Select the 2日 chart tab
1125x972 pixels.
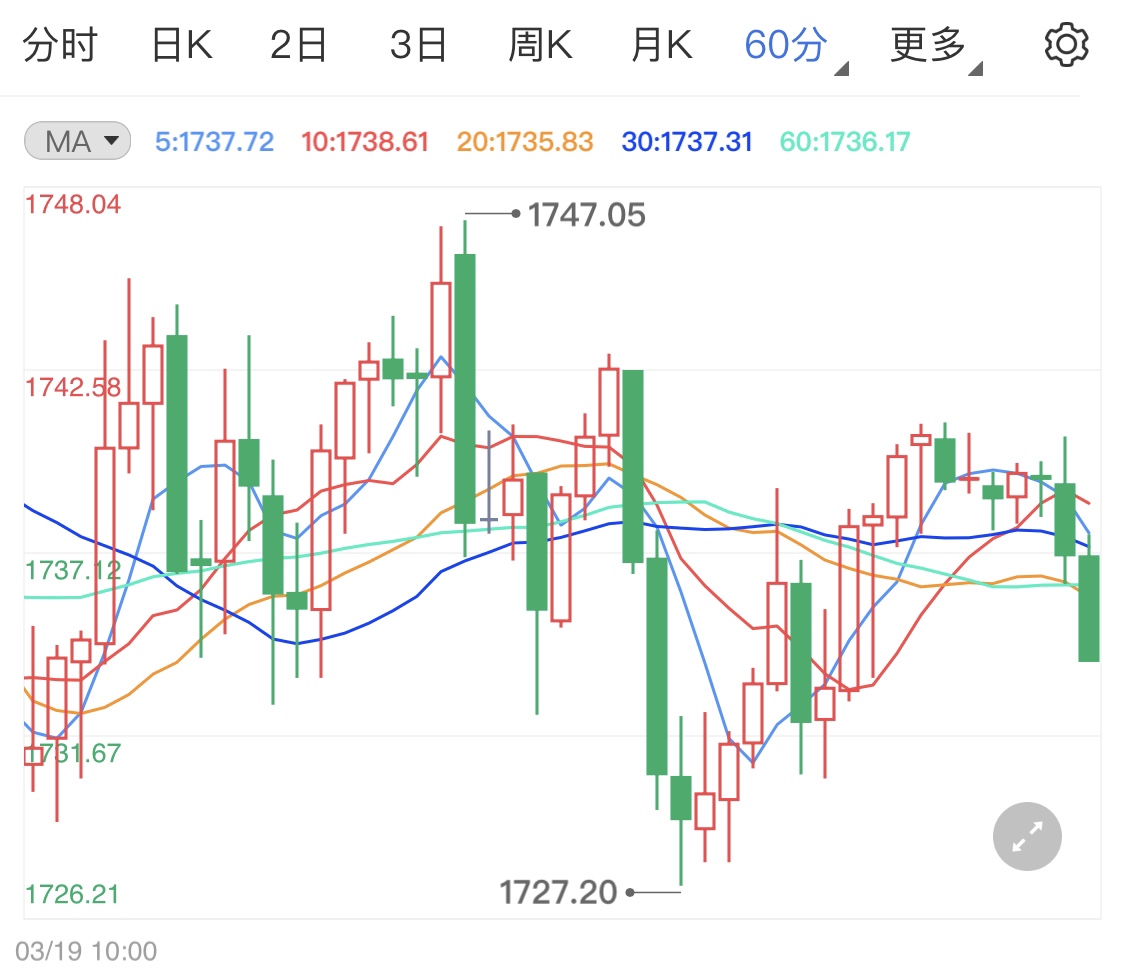(298, 45)
